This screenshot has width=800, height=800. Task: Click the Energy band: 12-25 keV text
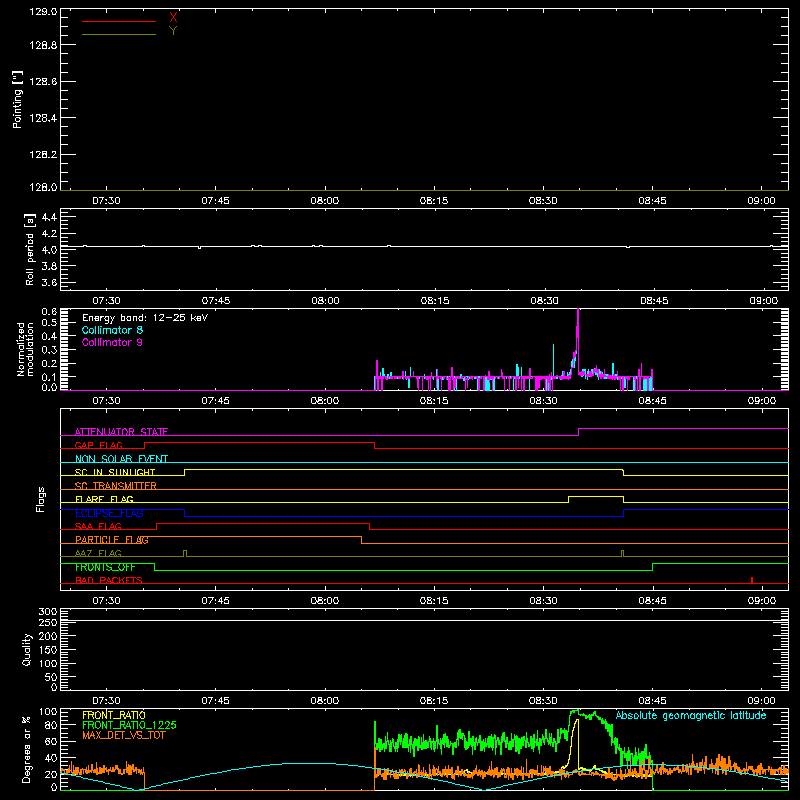click(145, 318)
